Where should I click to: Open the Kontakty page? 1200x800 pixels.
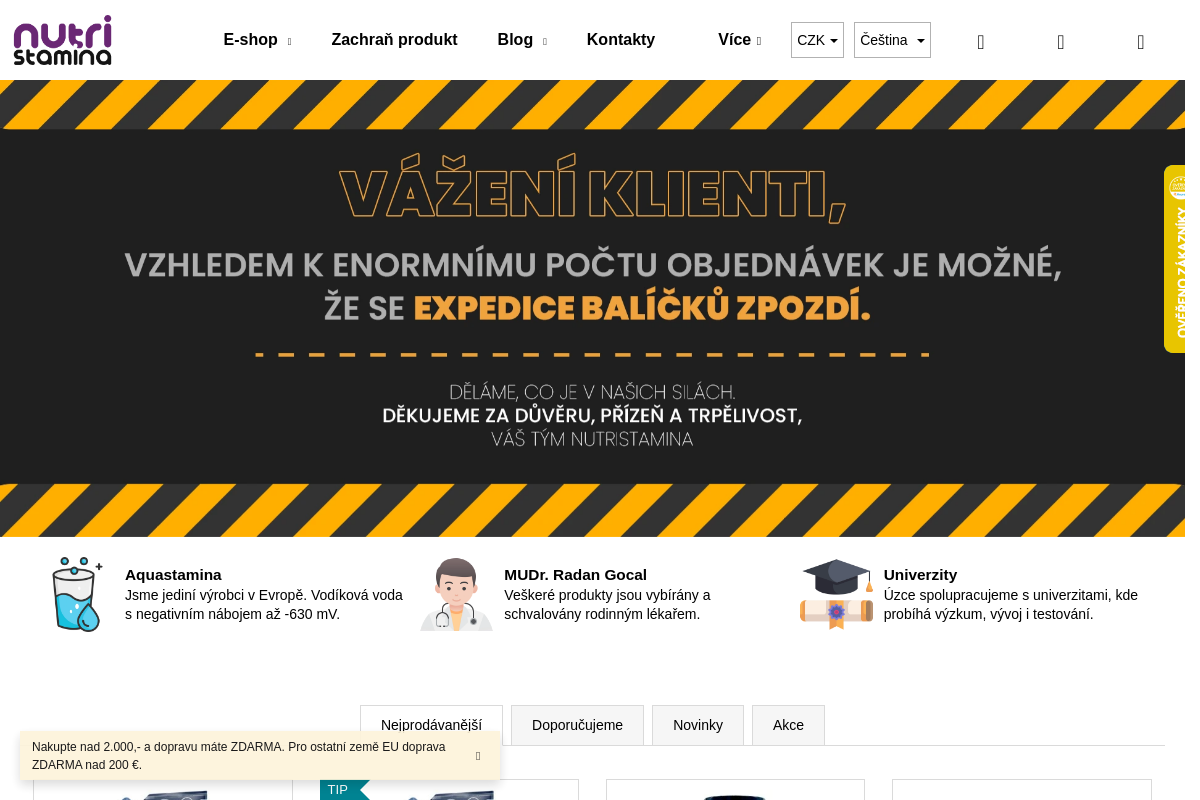(620, 40)
